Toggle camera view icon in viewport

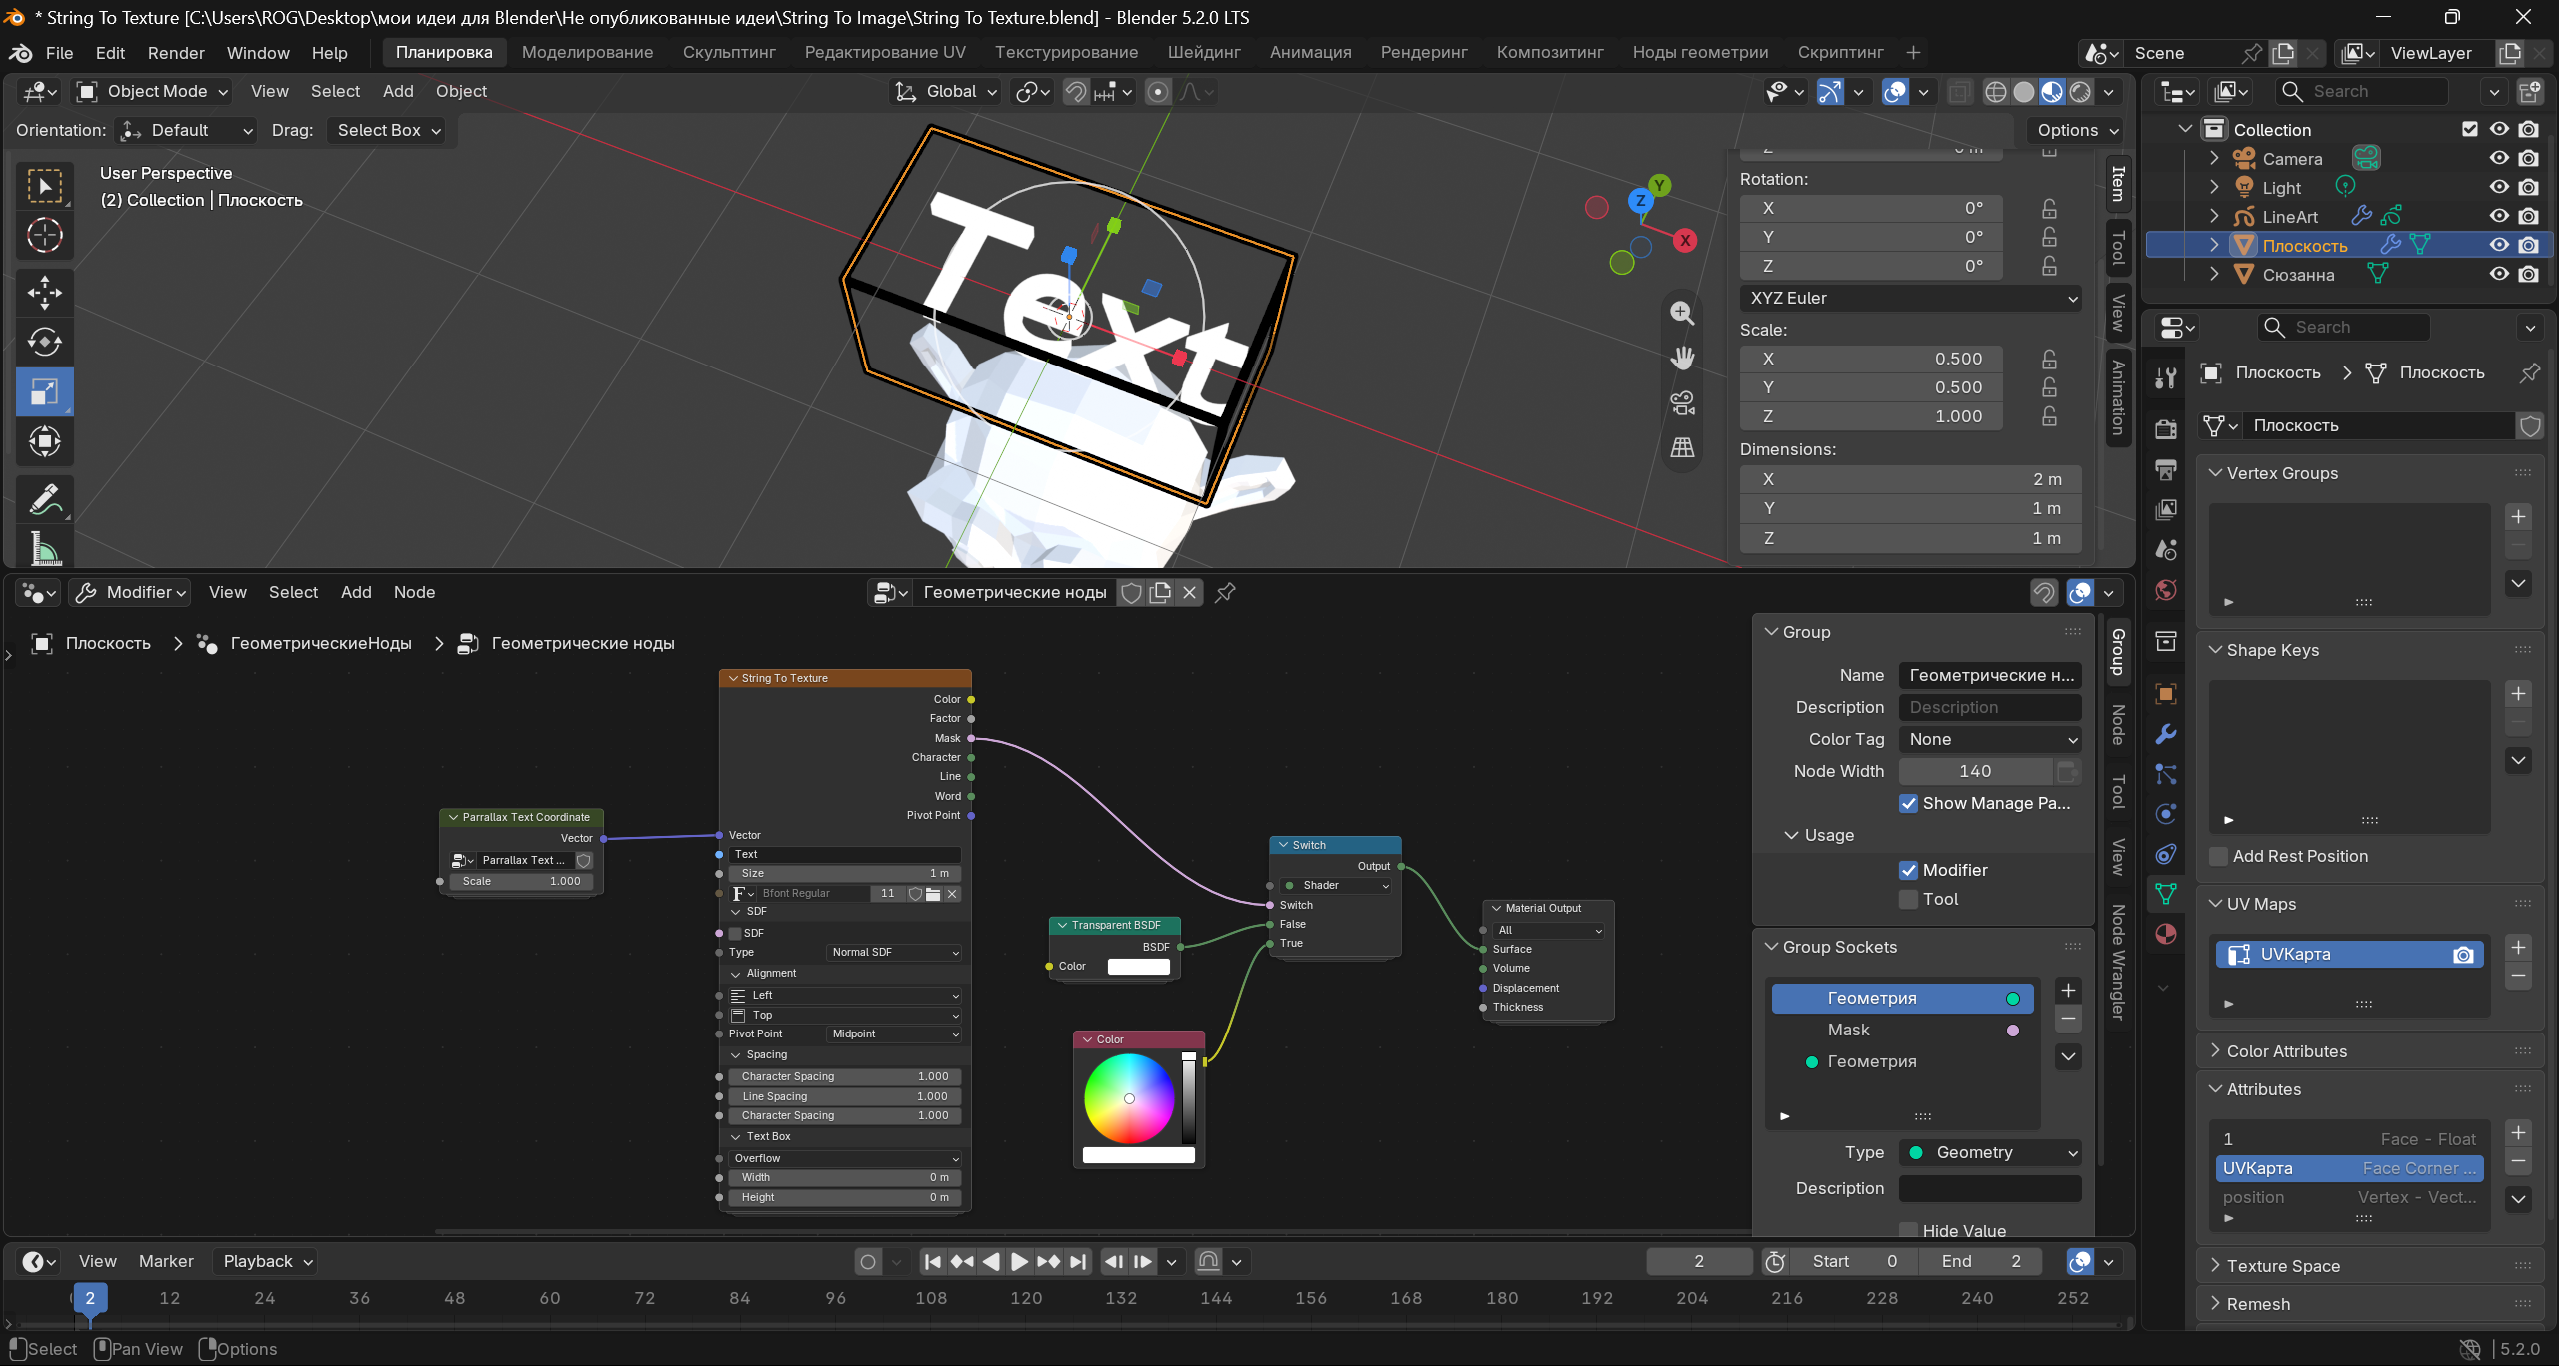1682,403
